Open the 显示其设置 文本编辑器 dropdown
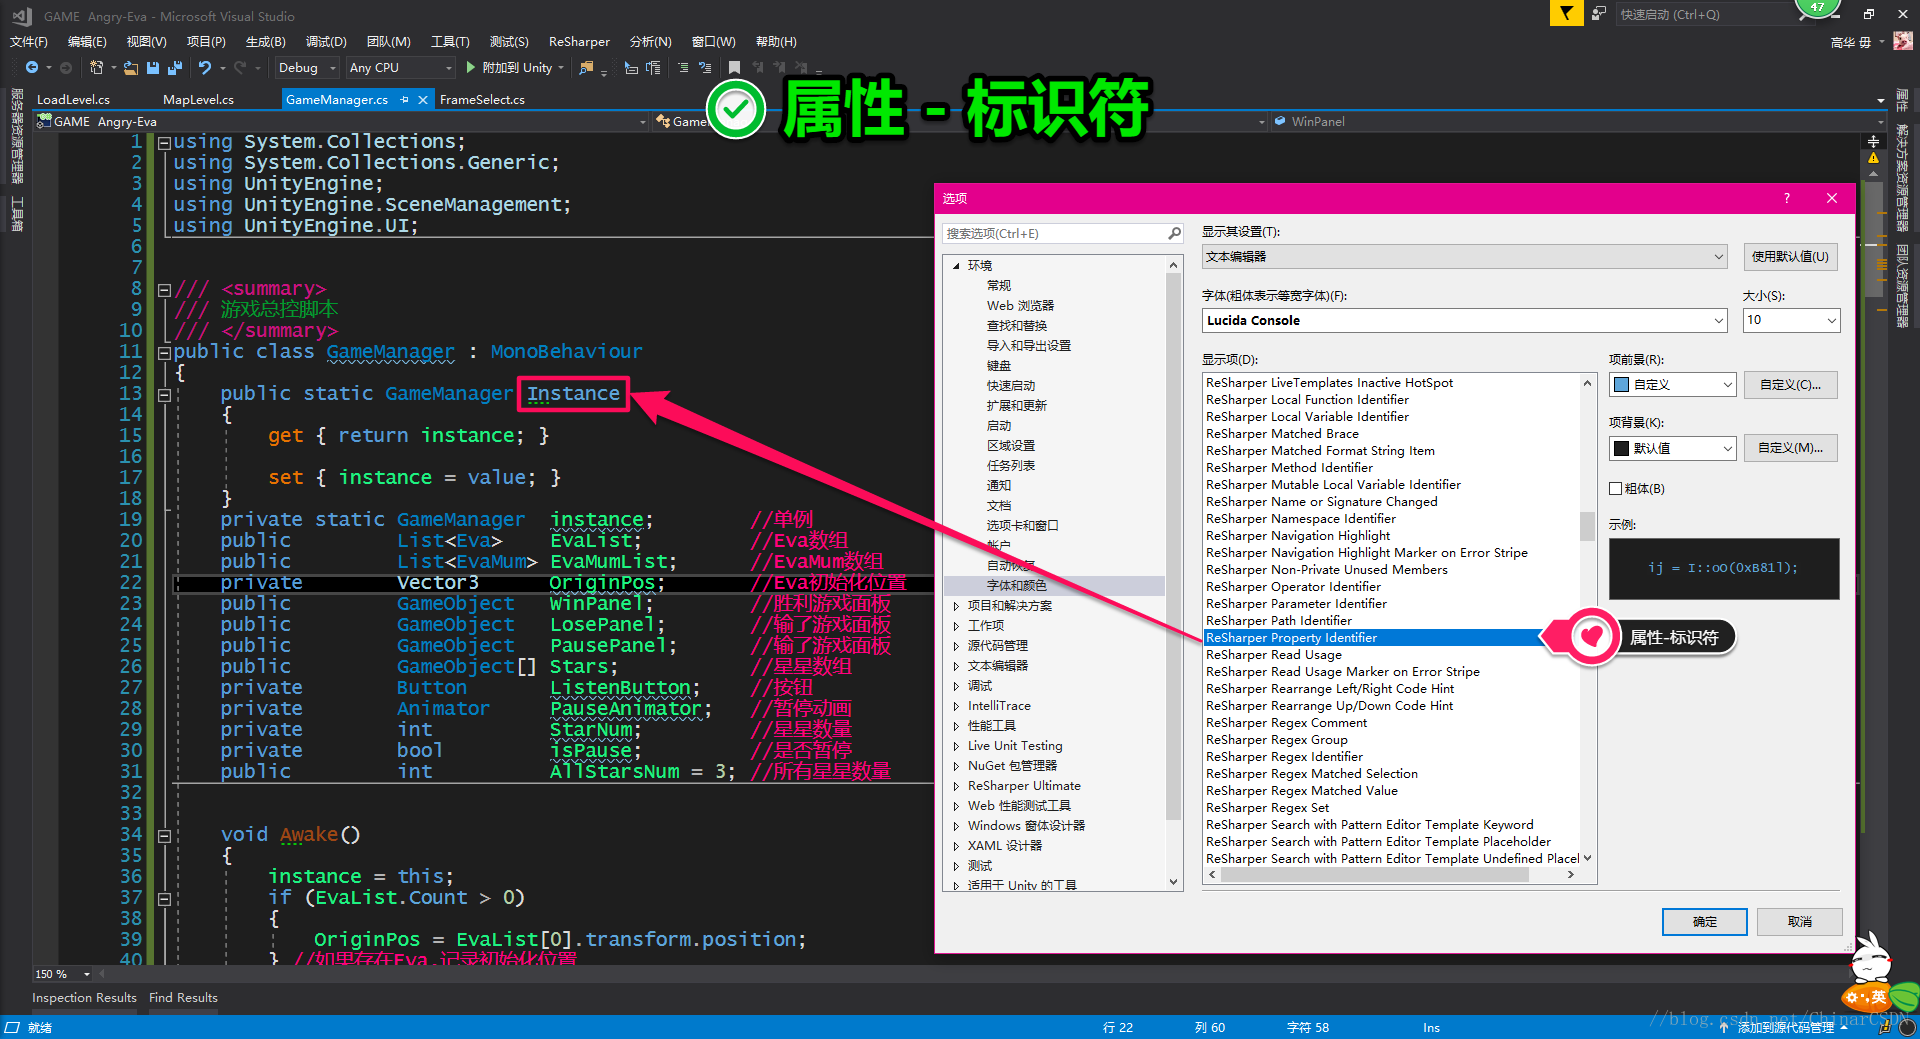 coord(1464,257)
